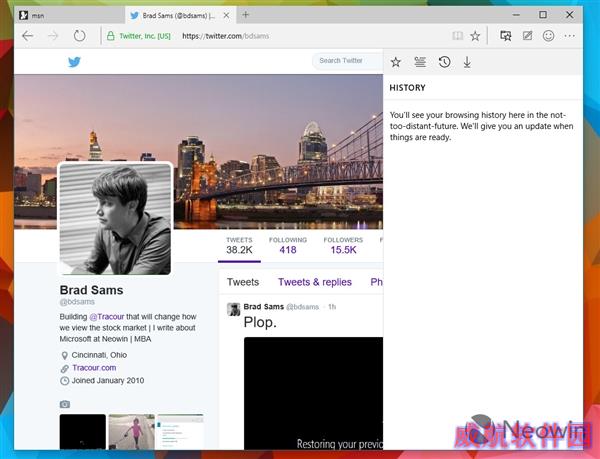Click the @Tracour mention in bio
Viewport: 600px width, 459px height.
tap(107, 317)
